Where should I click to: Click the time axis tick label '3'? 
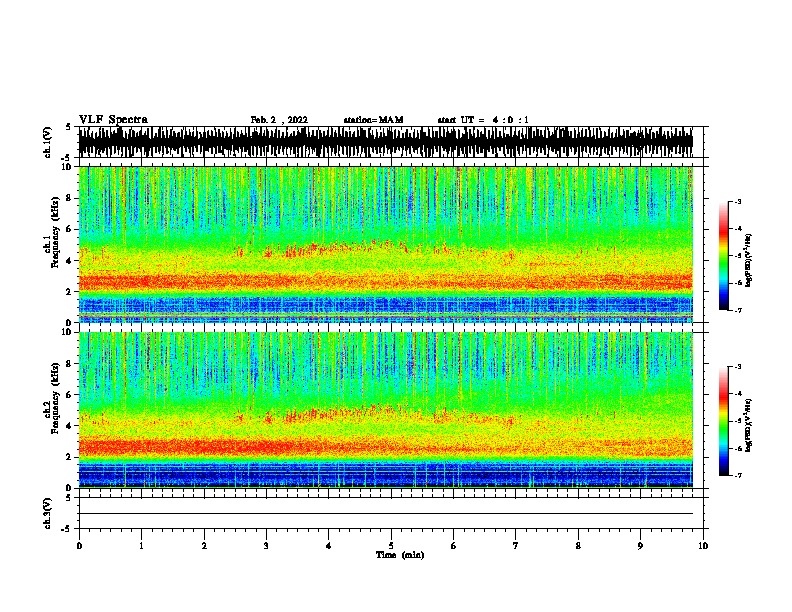[266, 546]
